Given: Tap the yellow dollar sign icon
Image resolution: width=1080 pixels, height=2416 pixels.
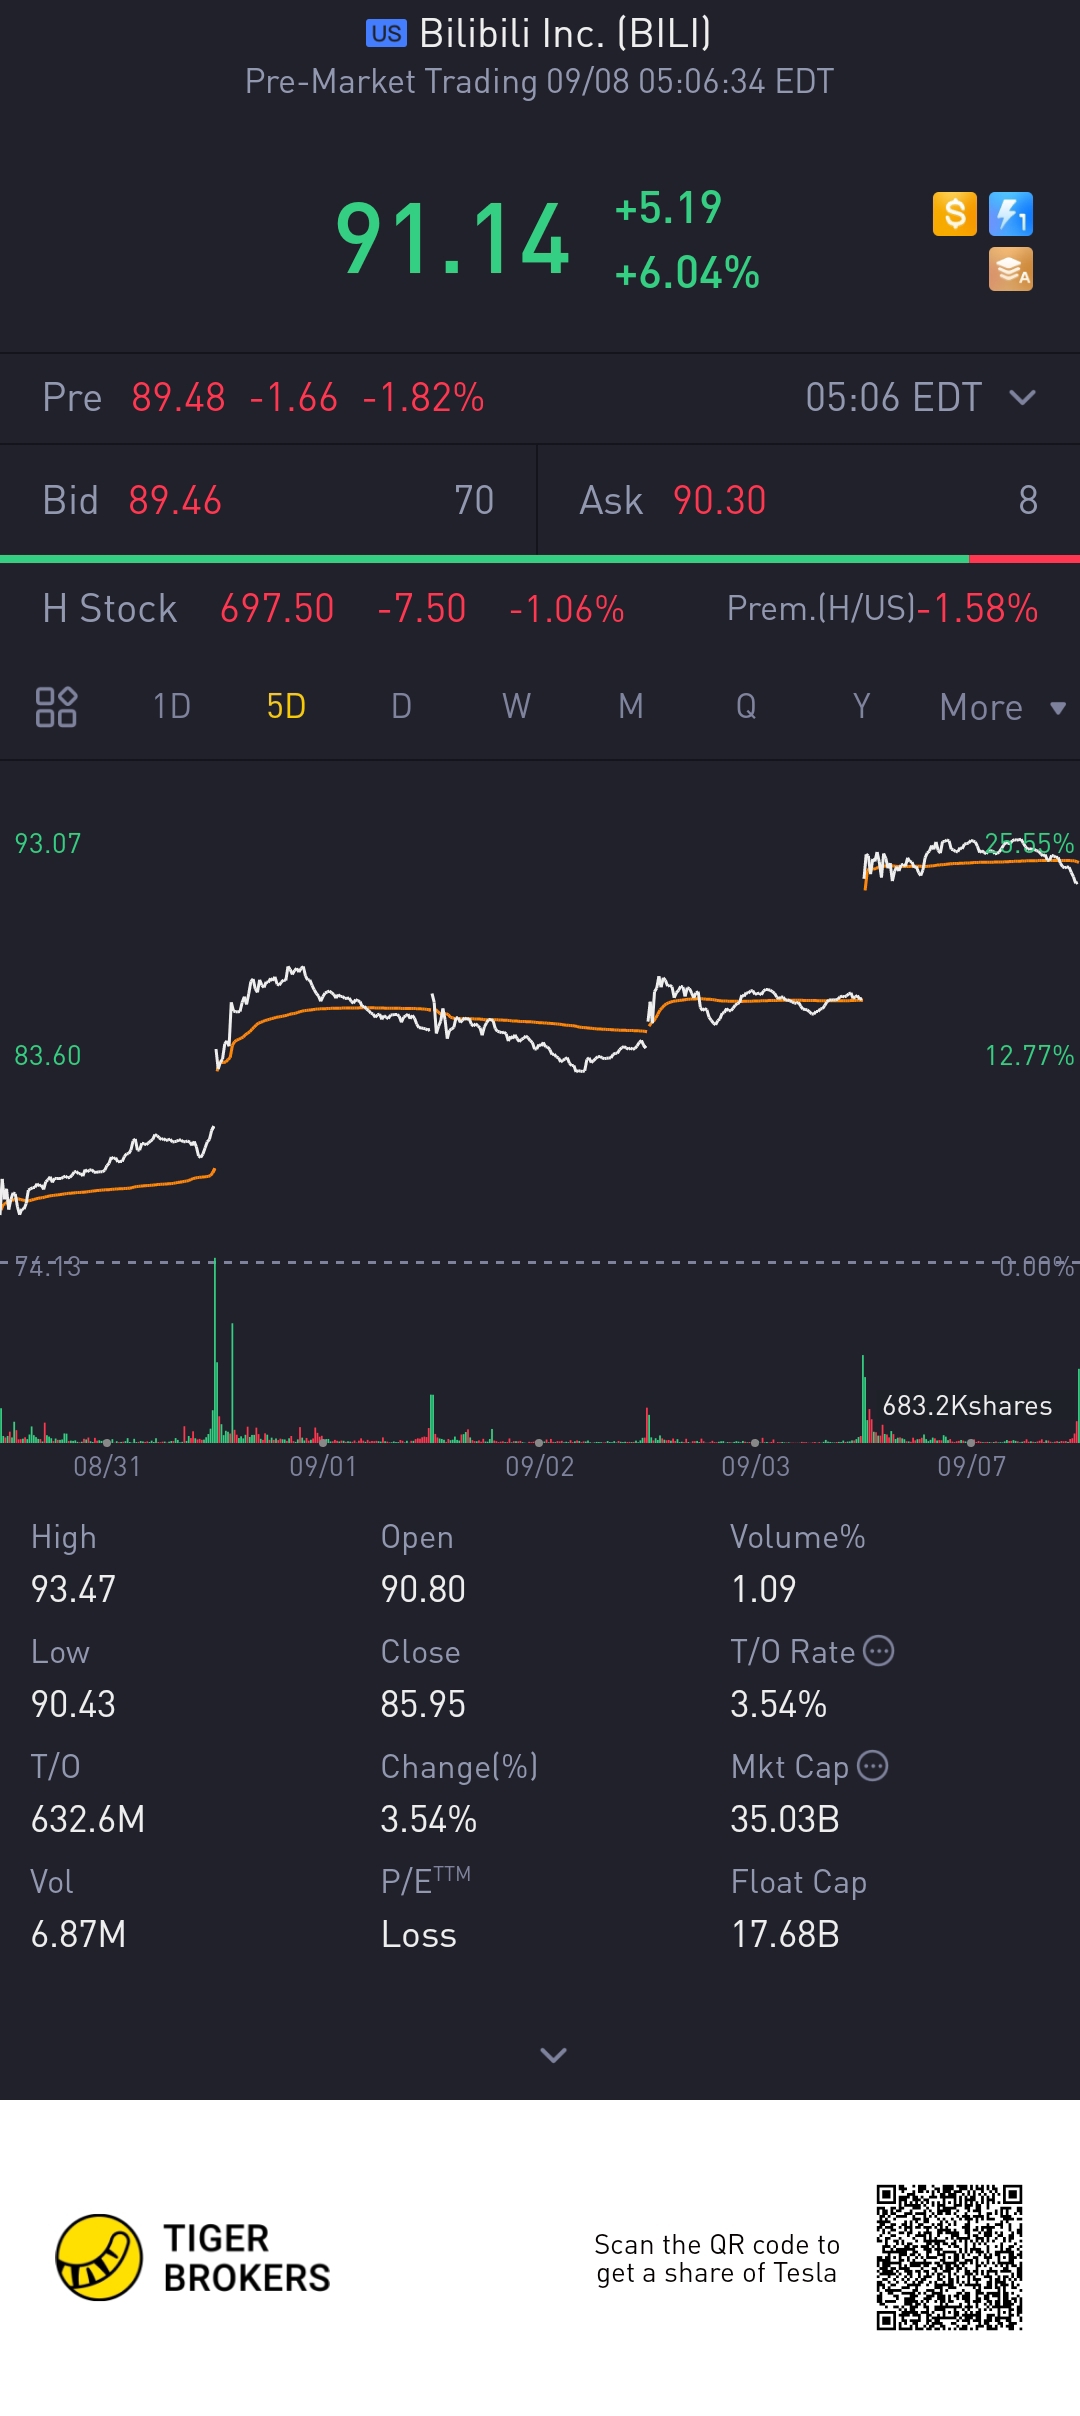Looking at the screenshot, I should [954, 214].
